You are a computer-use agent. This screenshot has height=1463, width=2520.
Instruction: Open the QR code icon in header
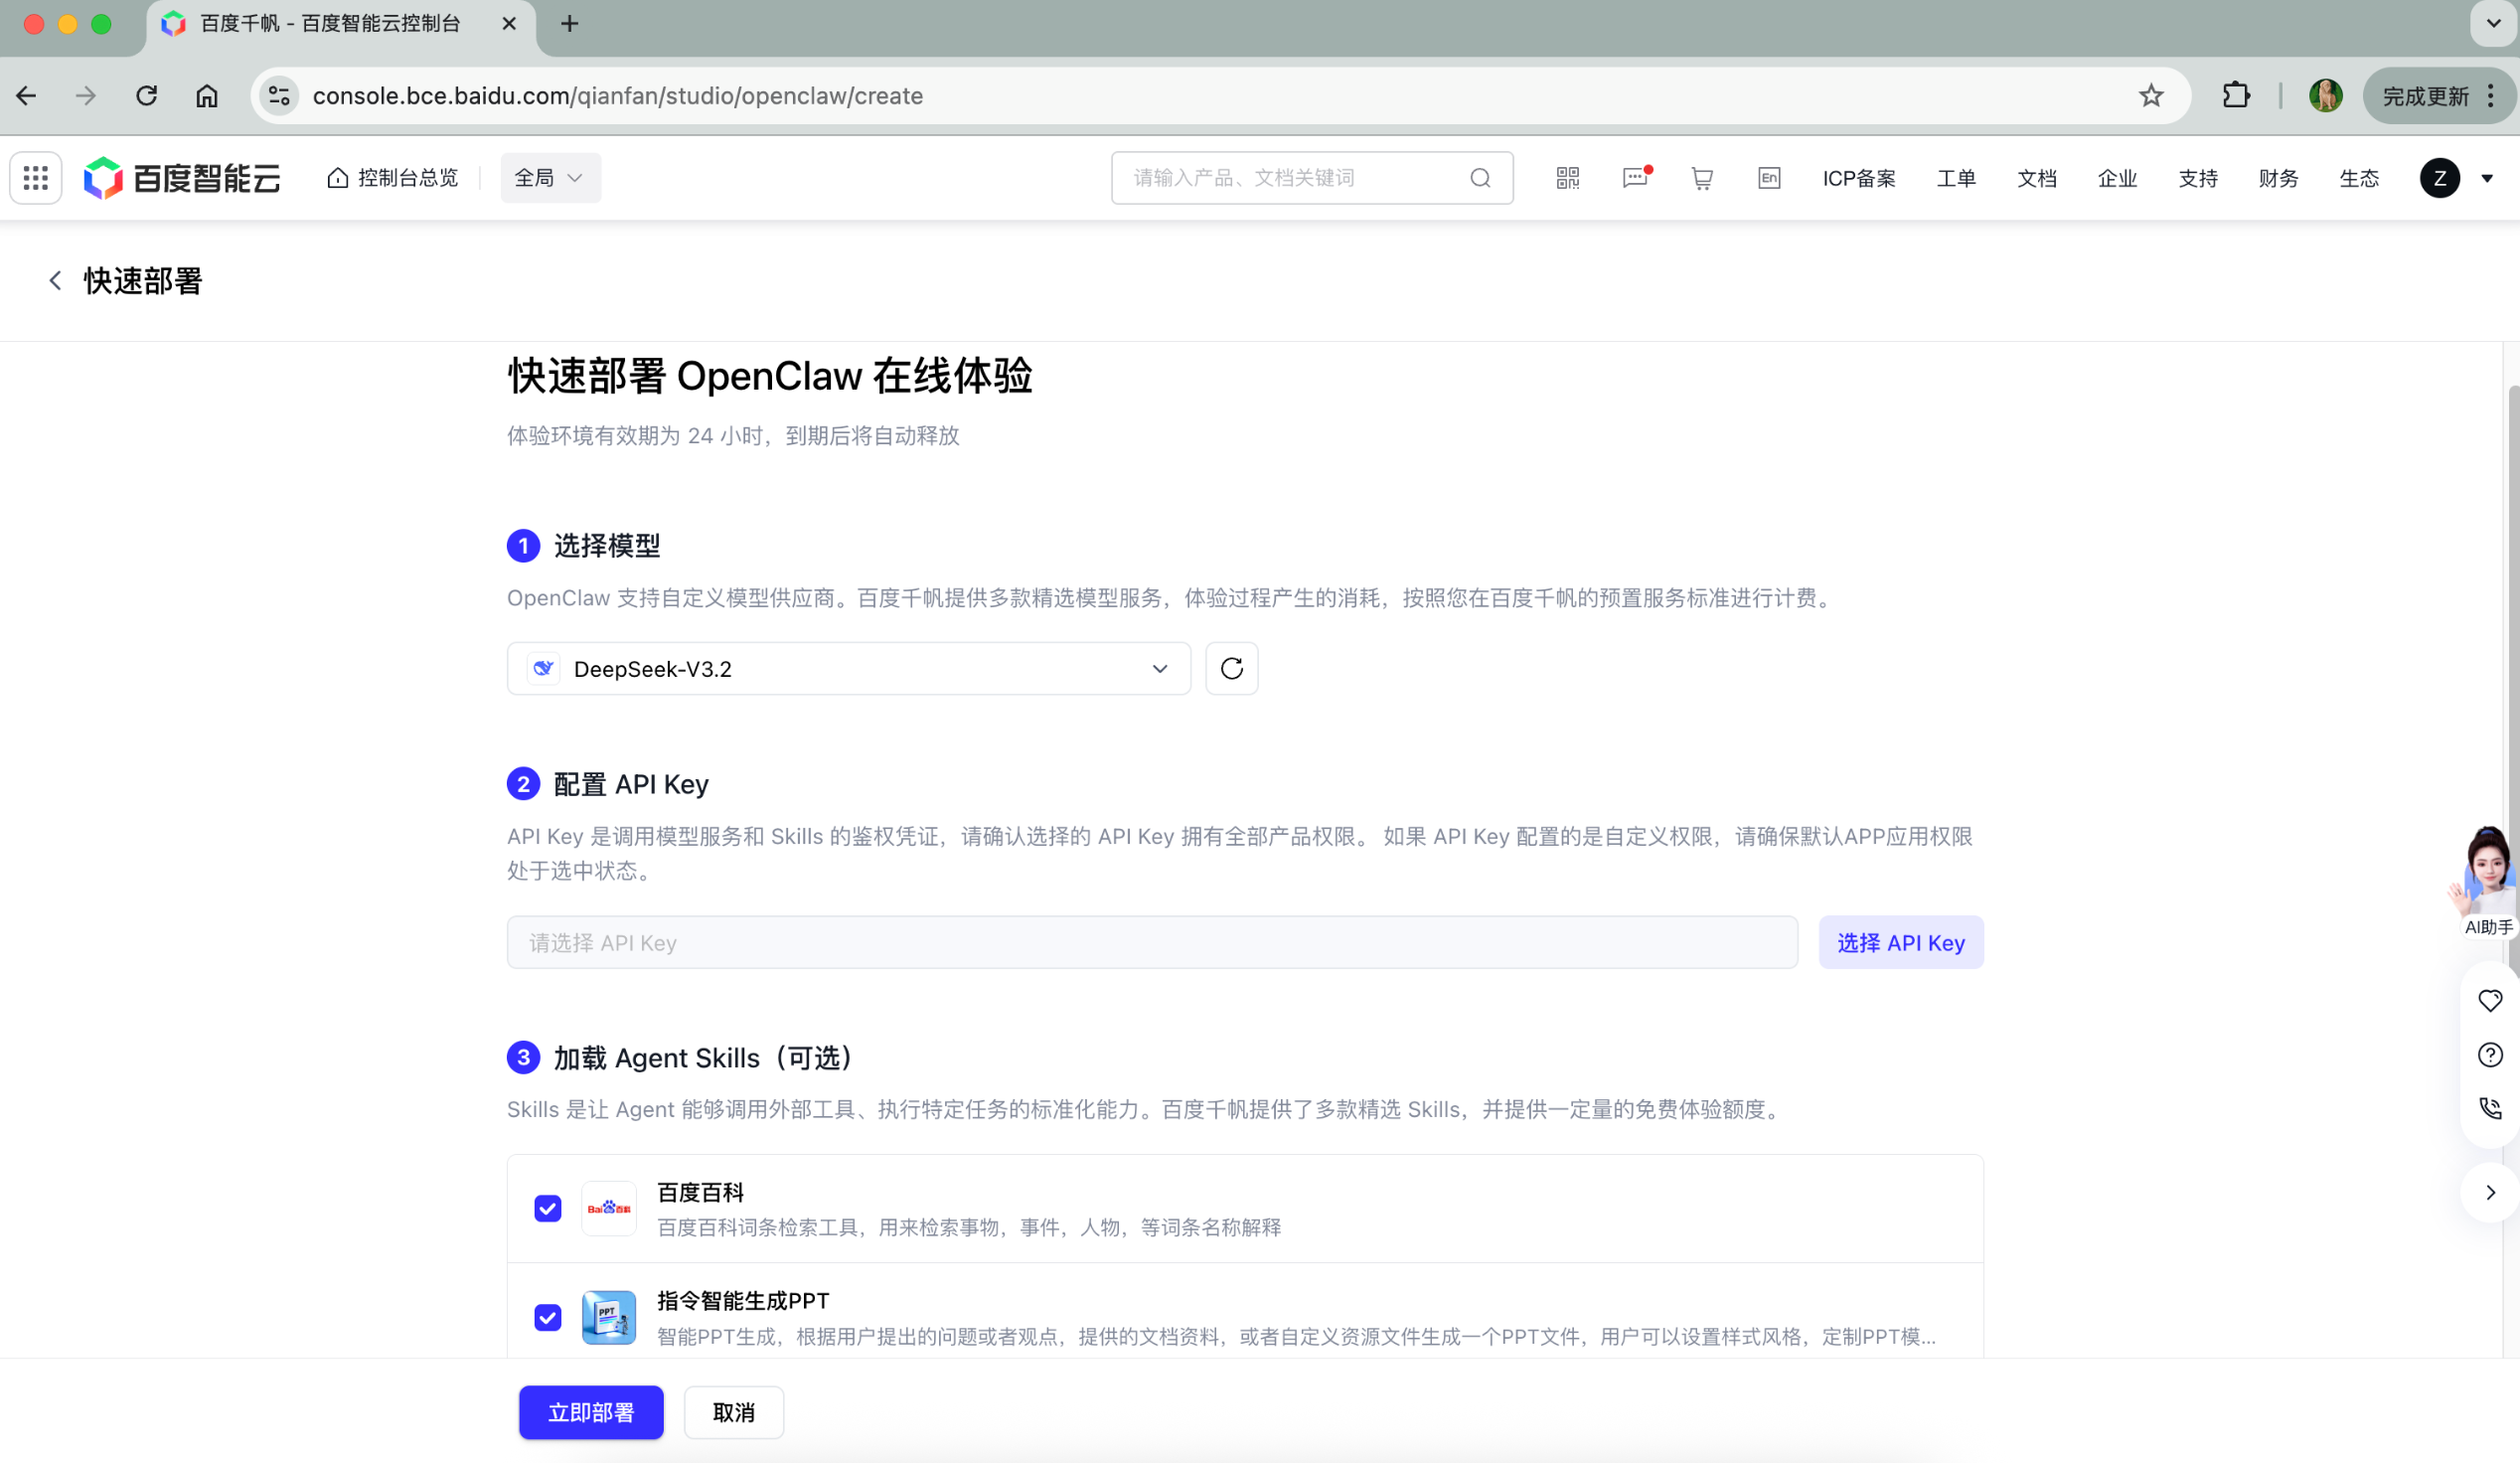click(1567, 178)
